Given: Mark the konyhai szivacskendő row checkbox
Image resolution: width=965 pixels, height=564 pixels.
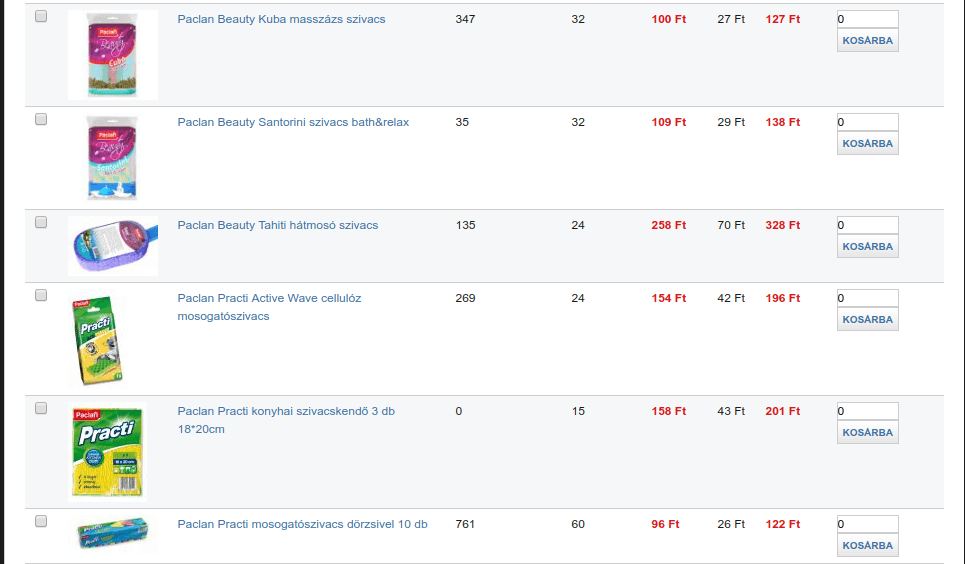Looking at the screenshot, I should [41, 408].
